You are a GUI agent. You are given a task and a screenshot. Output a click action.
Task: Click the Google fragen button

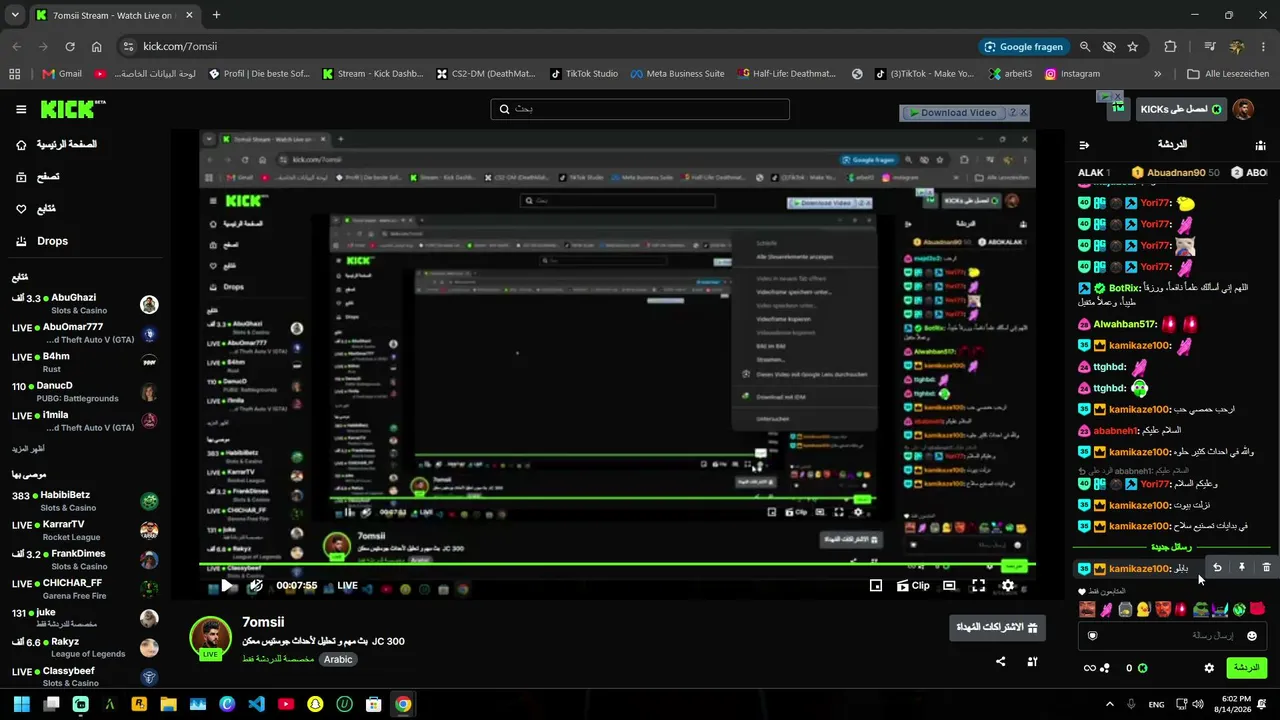coord(1023,46)
